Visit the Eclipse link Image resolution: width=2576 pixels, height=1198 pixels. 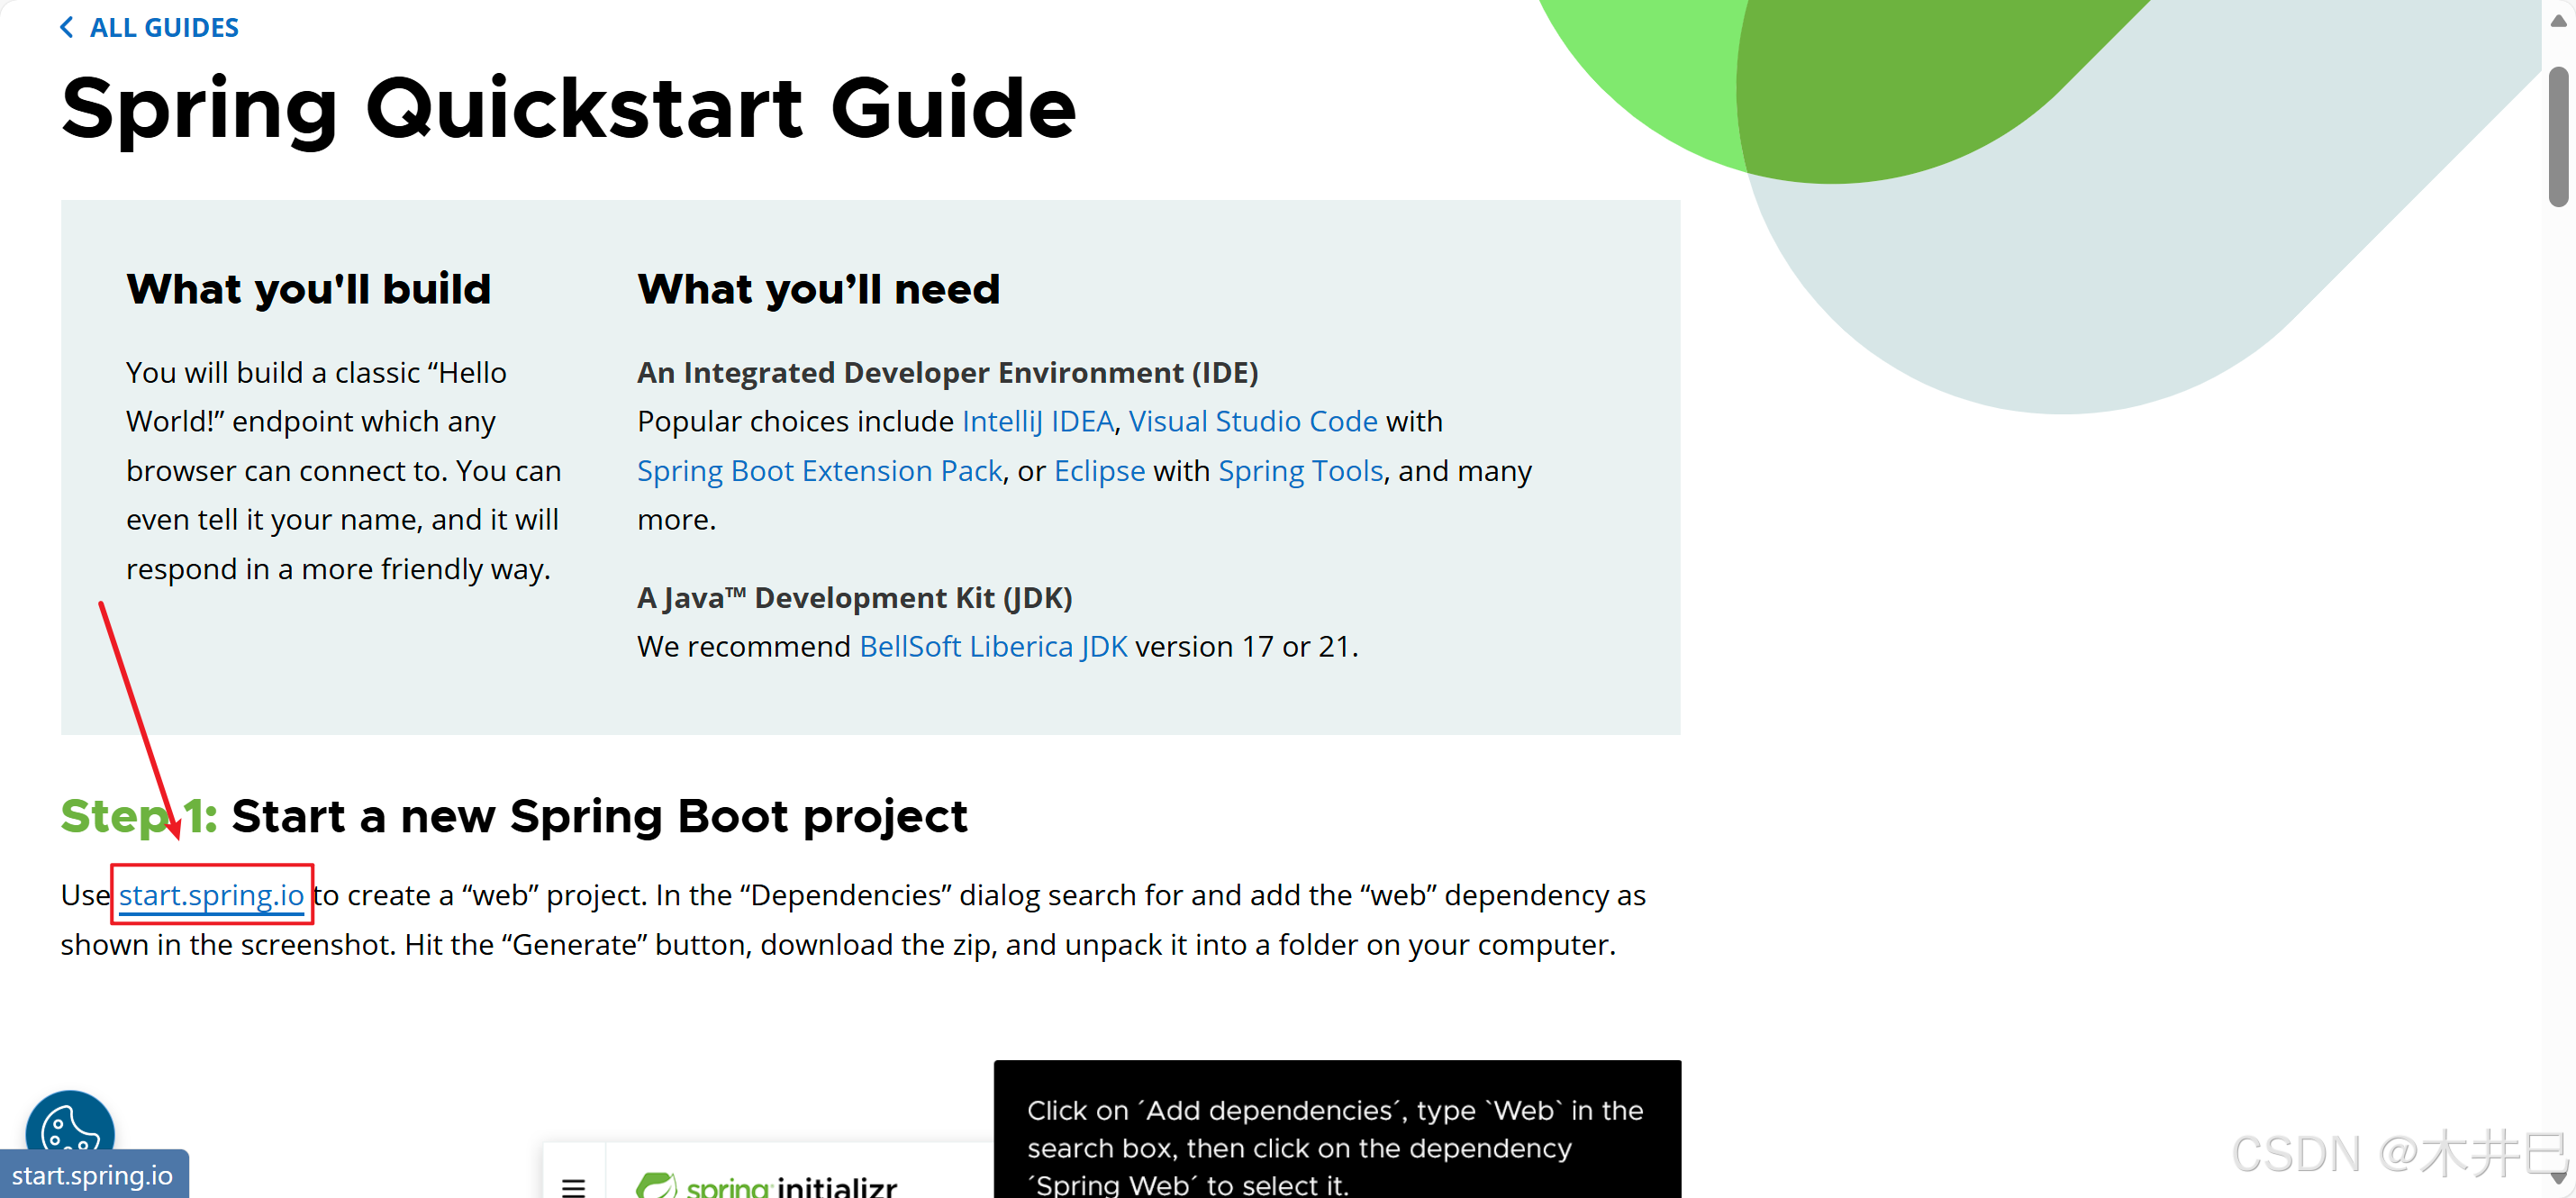coord(1099,470)
